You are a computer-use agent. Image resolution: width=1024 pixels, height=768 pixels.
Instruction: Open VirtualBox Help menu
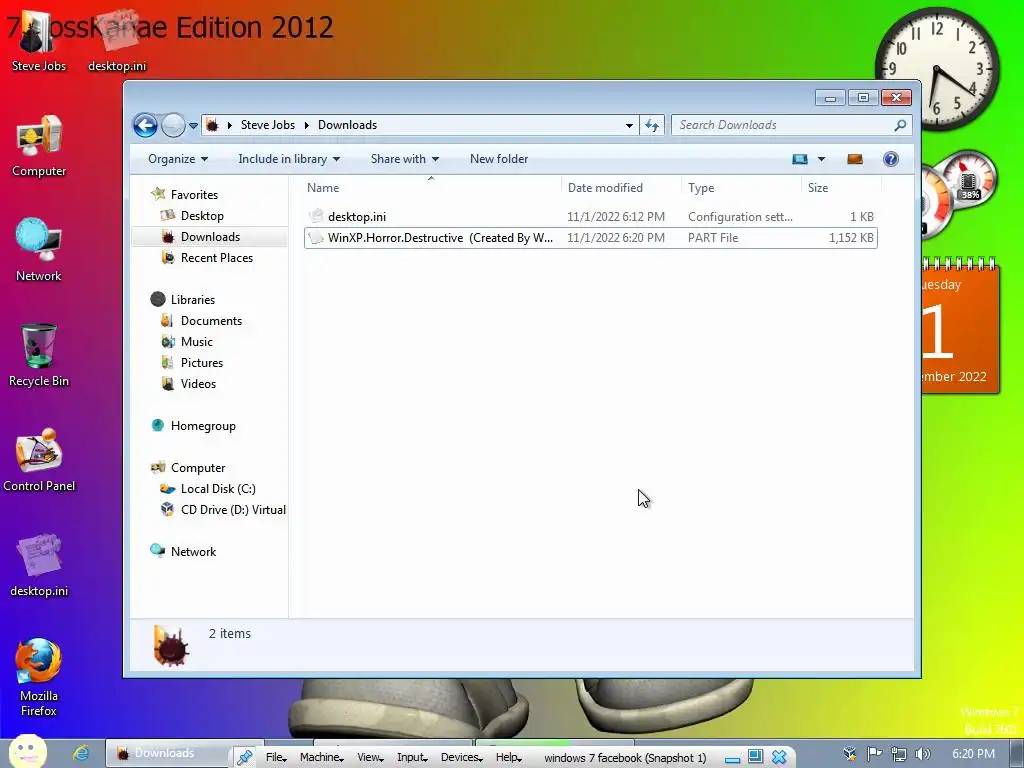tap(508, 757)
